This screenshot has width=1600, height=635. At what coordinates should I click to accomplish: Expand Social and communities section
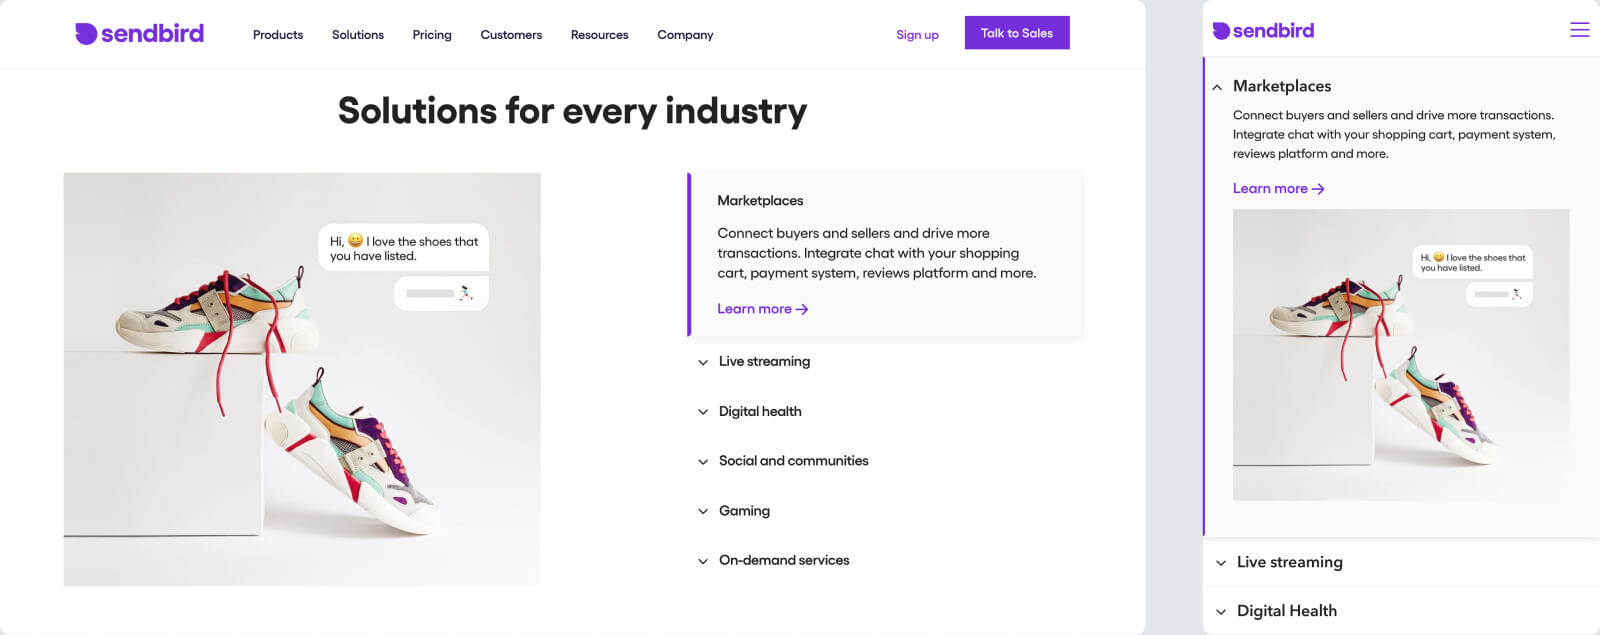793,461
